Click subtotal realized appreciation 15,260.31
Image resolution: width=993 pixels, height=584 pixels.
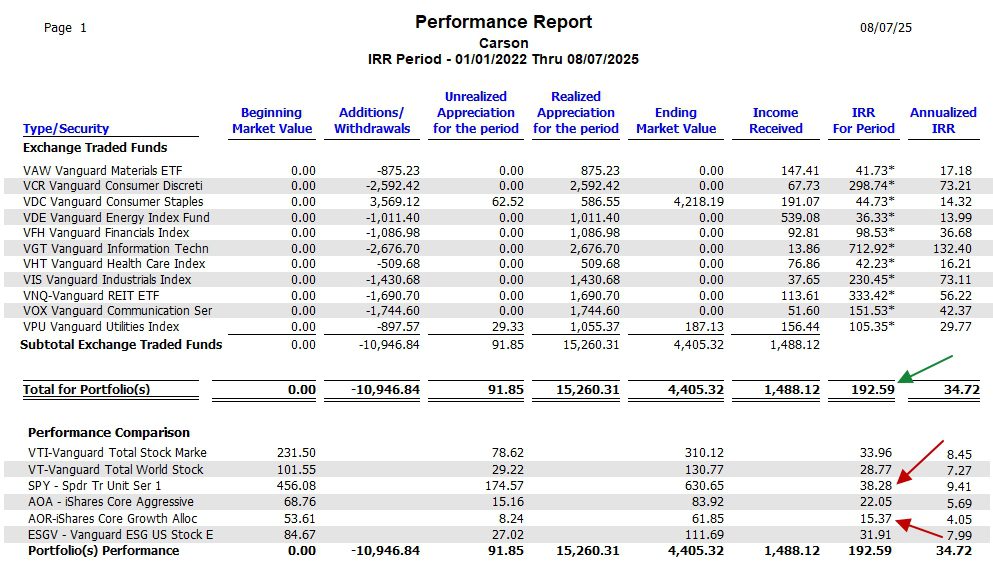tap(591, 345)
